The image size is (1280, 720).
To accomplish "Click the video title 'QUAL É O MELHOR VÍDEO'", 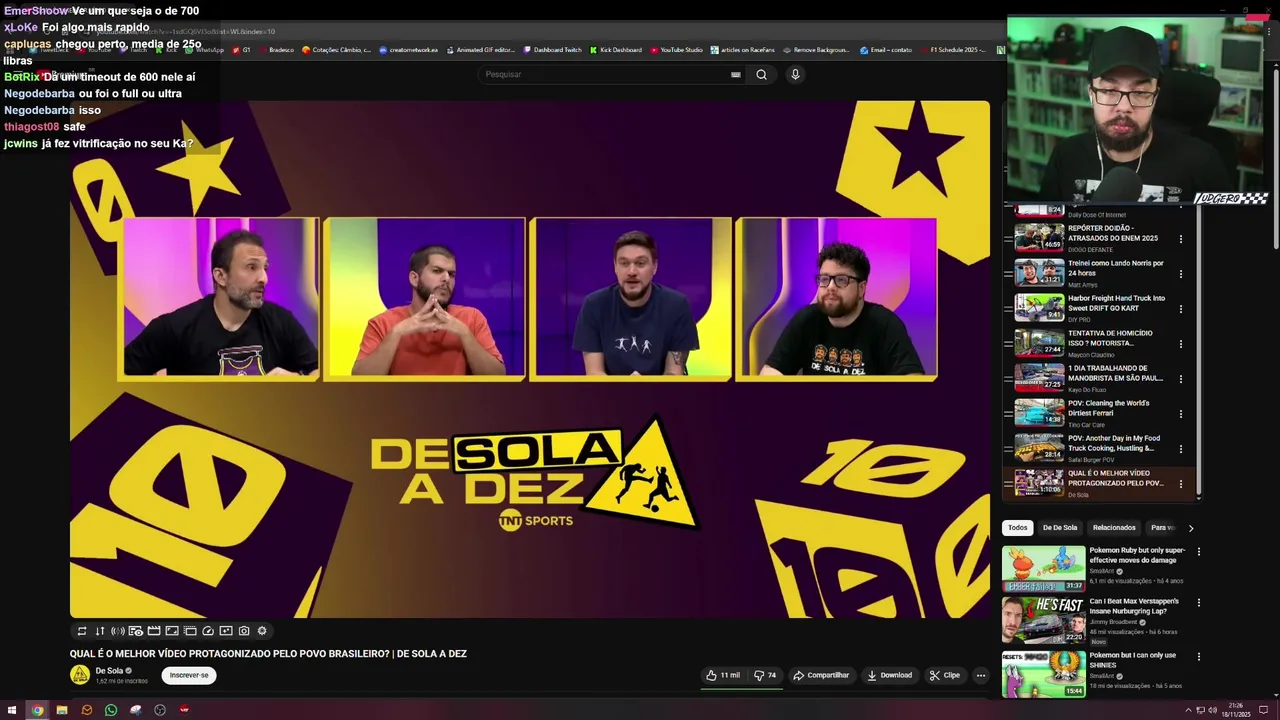I will click(x=268, y=654).
